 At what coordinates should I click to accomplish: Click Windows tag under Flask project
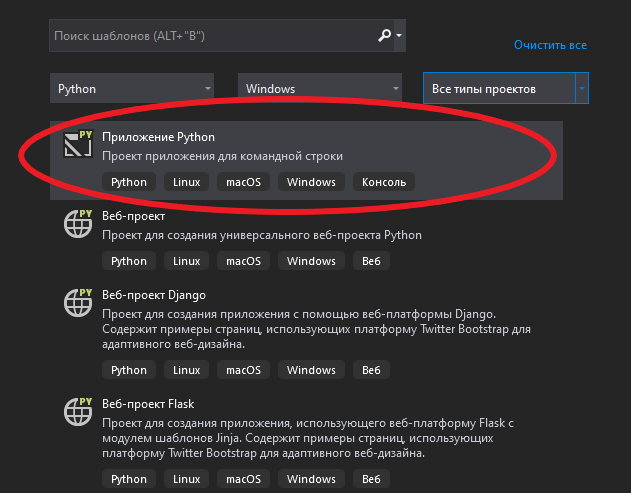pos(311,479)
